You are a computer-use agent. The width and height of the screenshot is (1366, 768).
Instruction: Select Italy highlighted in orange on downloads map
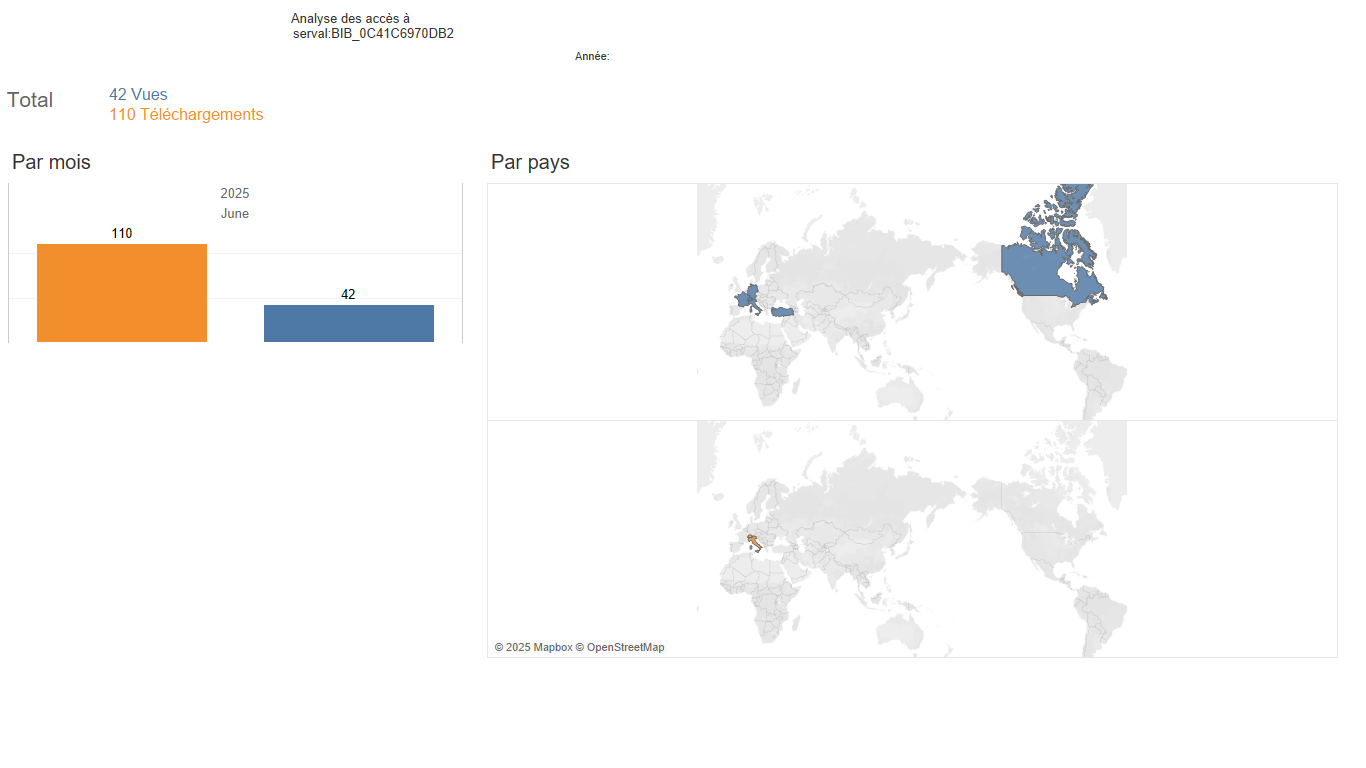coord(755,543)
